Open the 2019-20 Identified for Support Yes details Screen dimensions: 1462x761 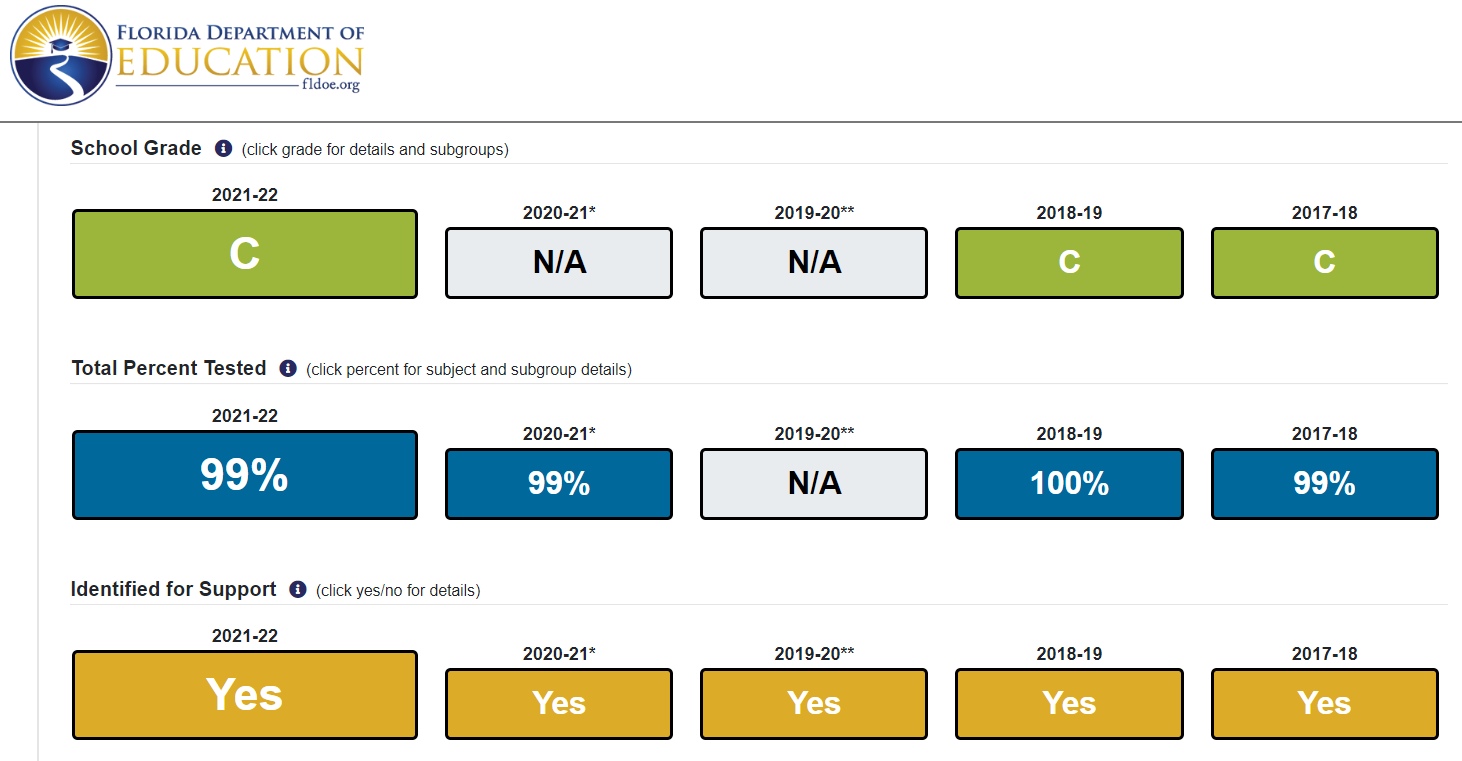pos(814,704)
